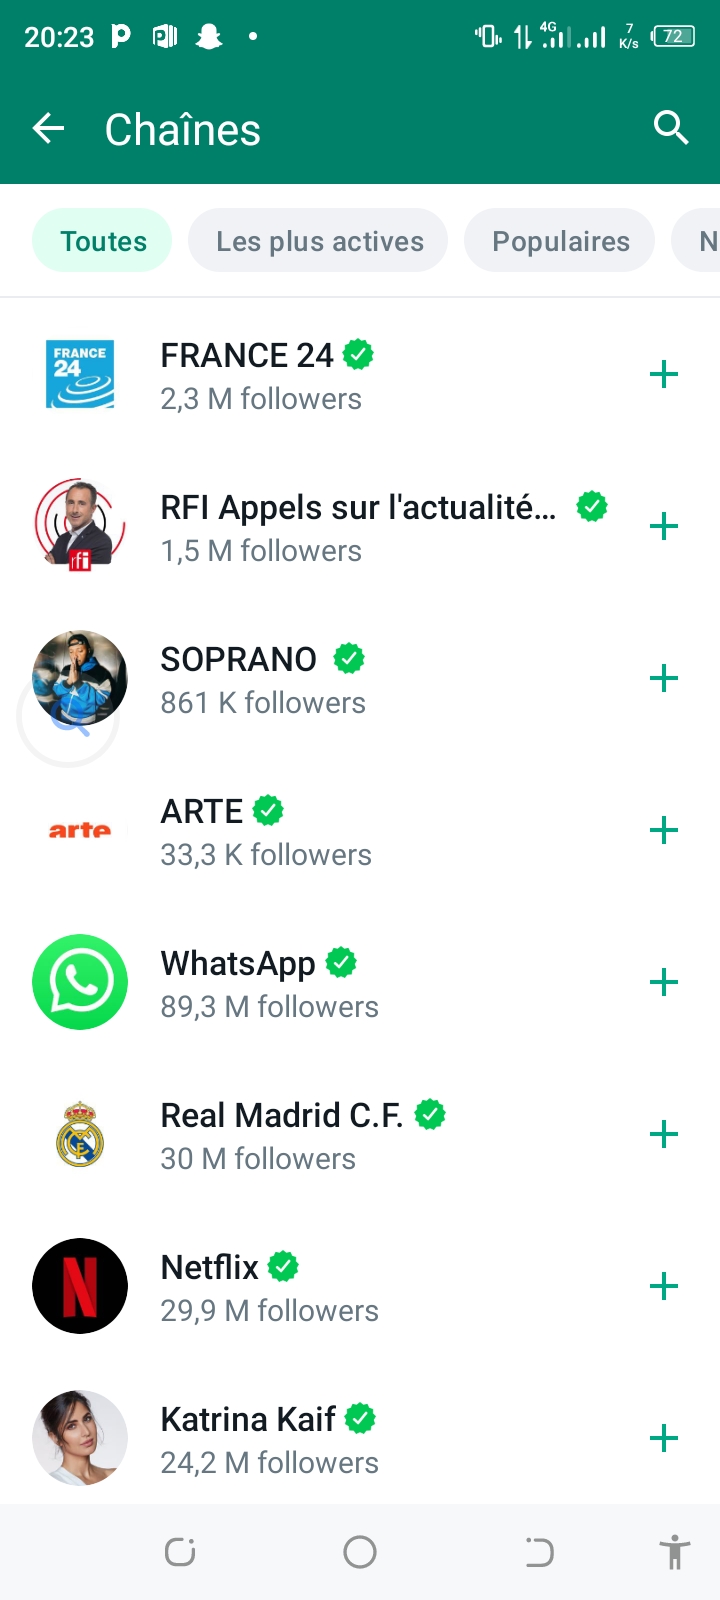
Task: Open the accessibility shortcut icon
Action: click(675, 1552)
